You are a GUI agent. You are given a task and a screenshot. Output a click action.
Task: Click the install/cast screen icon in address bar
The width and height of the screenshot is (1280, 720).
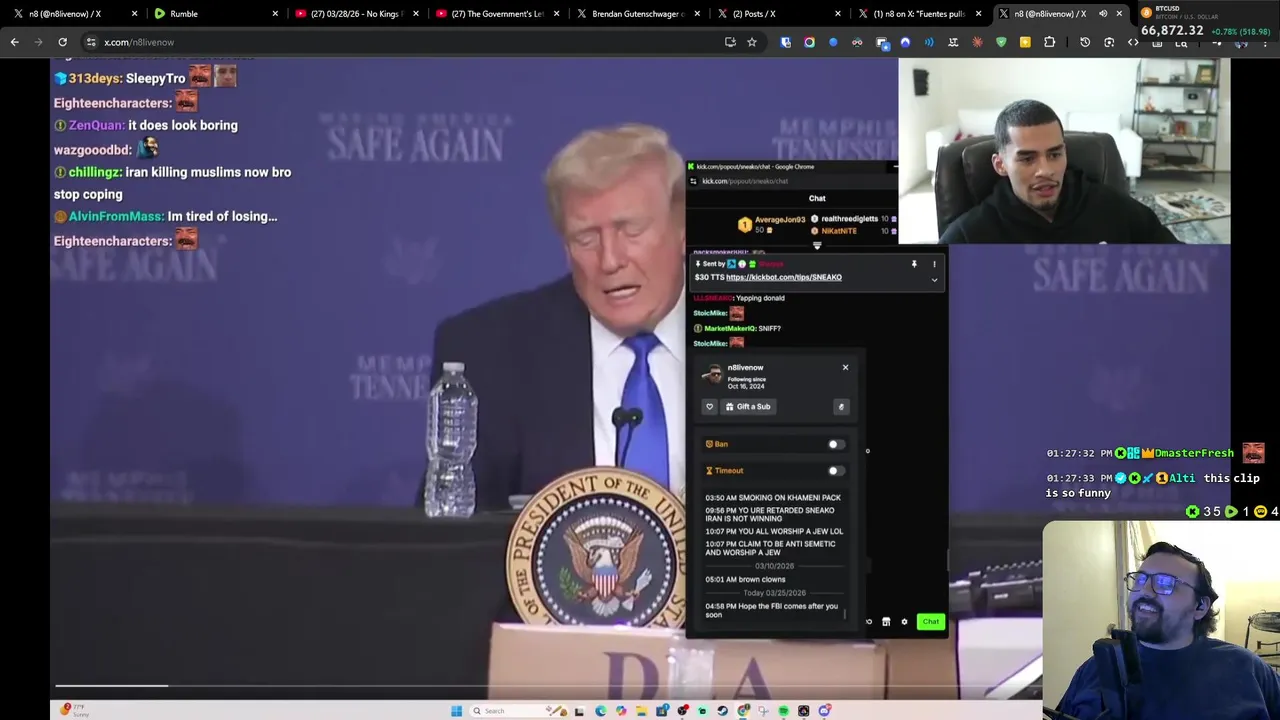(730, 42)
